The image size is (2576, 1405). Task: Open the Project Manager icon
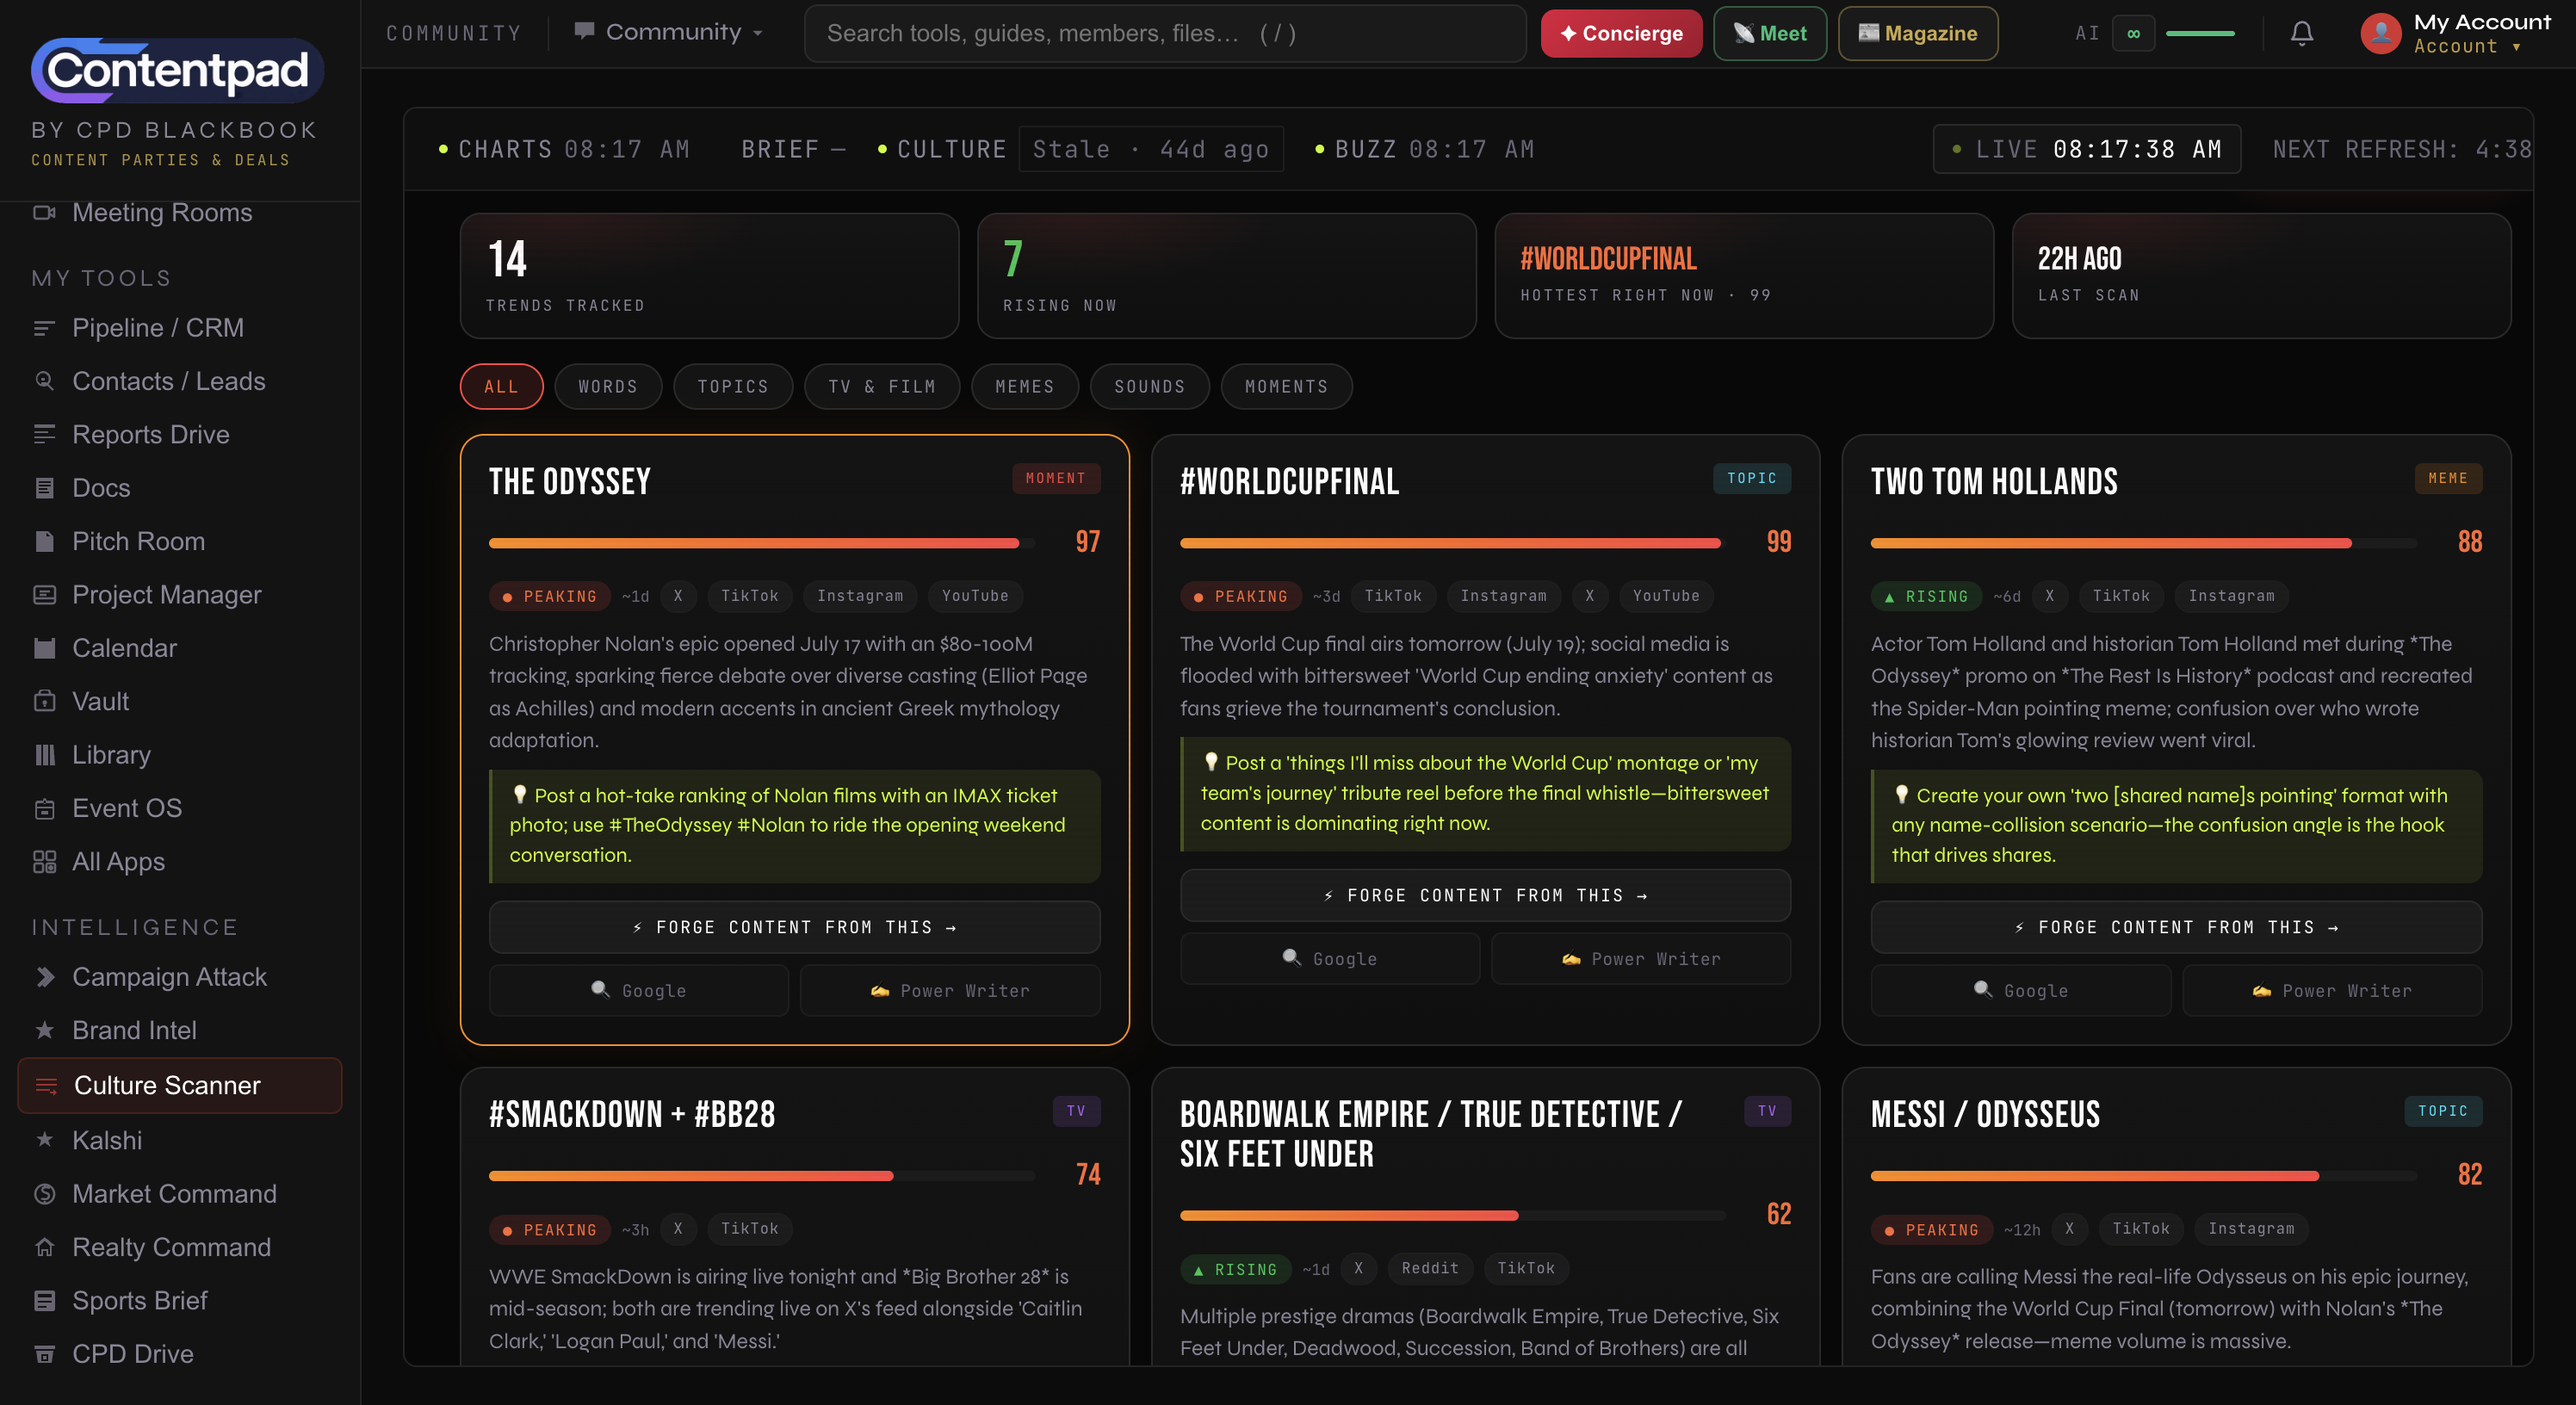44,595
